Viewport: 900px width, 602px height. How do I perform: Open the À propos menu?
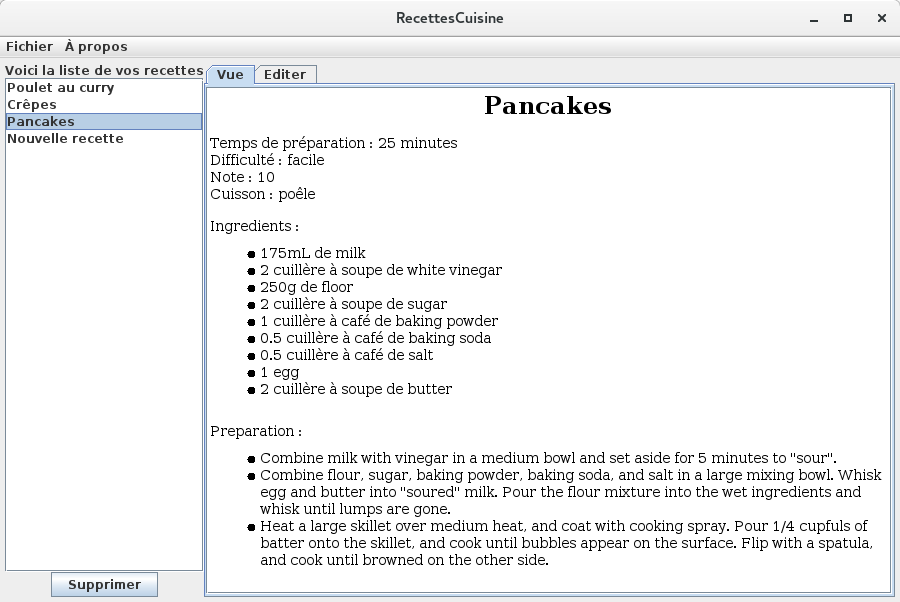click(x=96, y=46)
